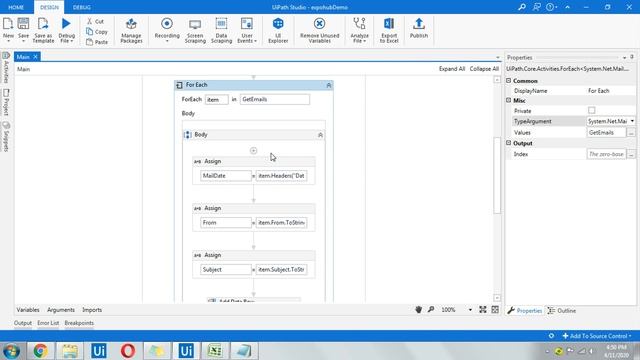The height and width of the screenshot is (360, 640).
Task: Click Expand All link
Action: pos(452,69)
